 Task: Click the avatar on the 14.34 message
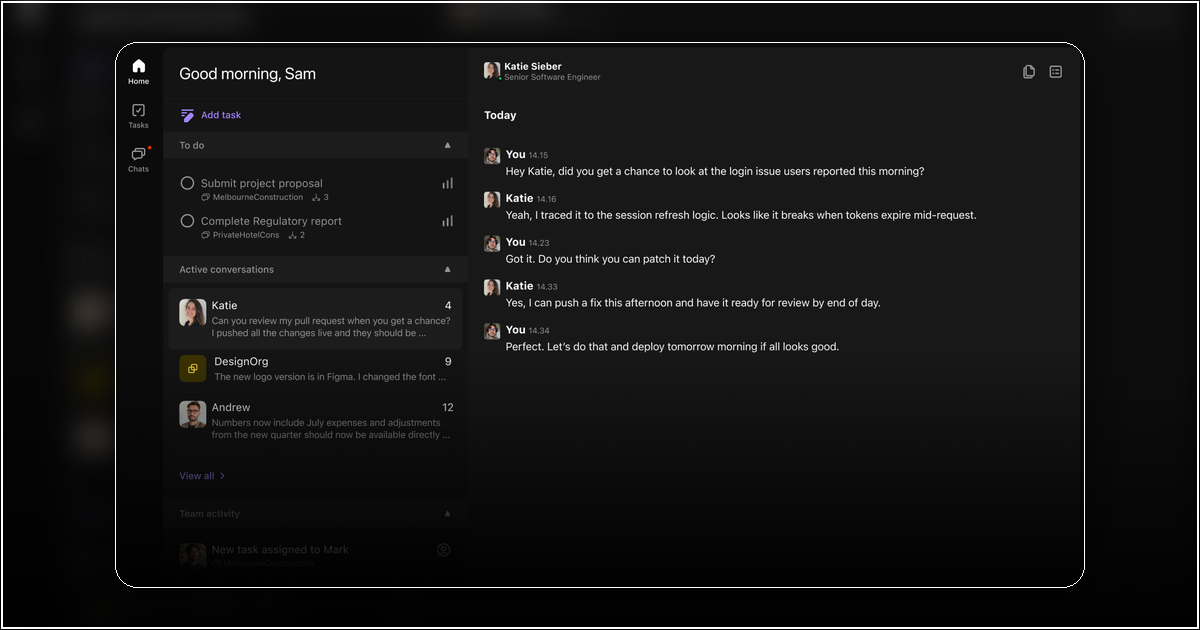tap(492, 331)
